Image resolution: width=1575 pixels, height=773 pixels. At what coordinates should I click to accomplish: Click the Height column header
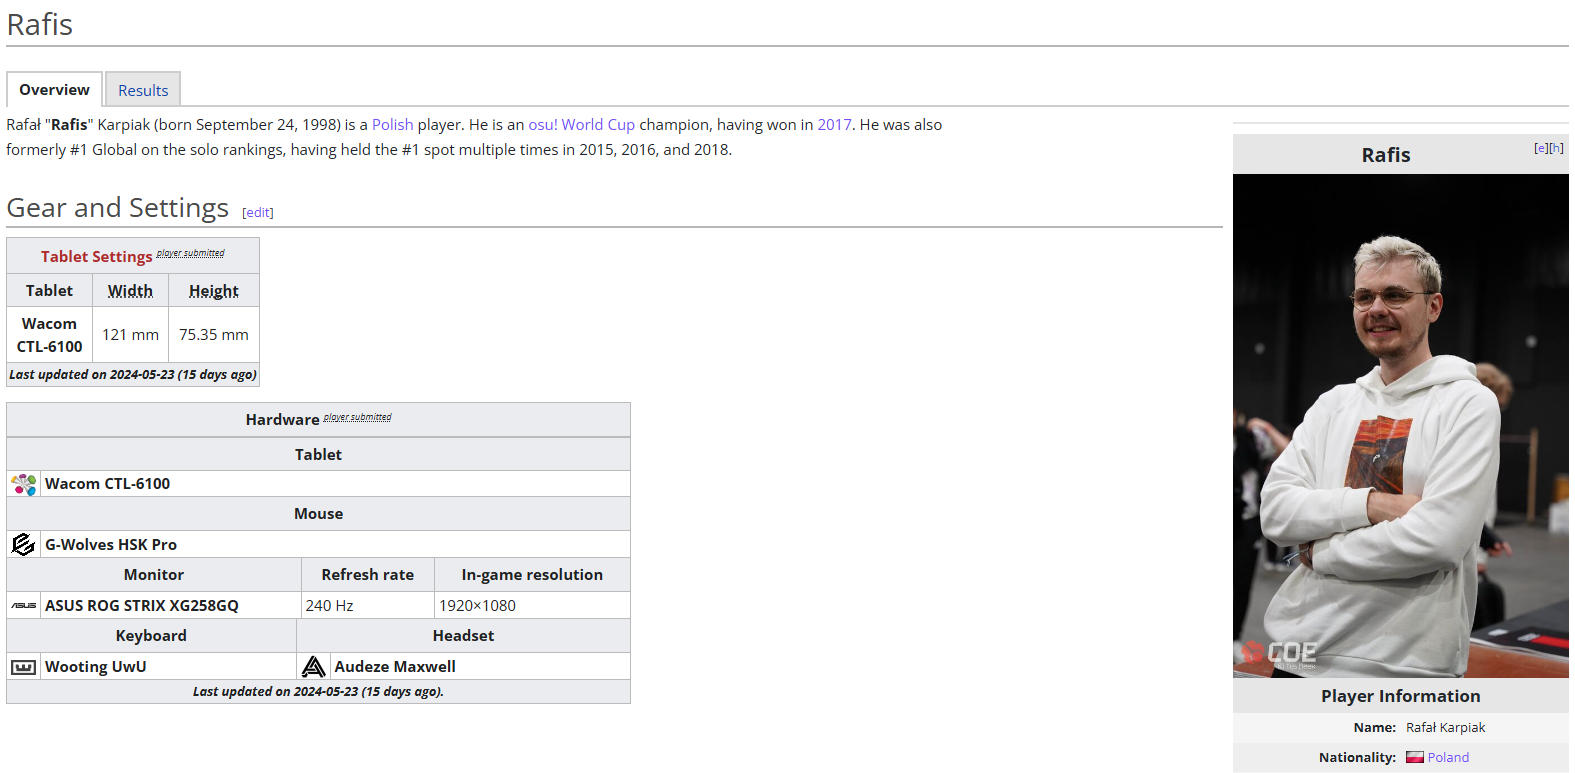tap(214, 291)
